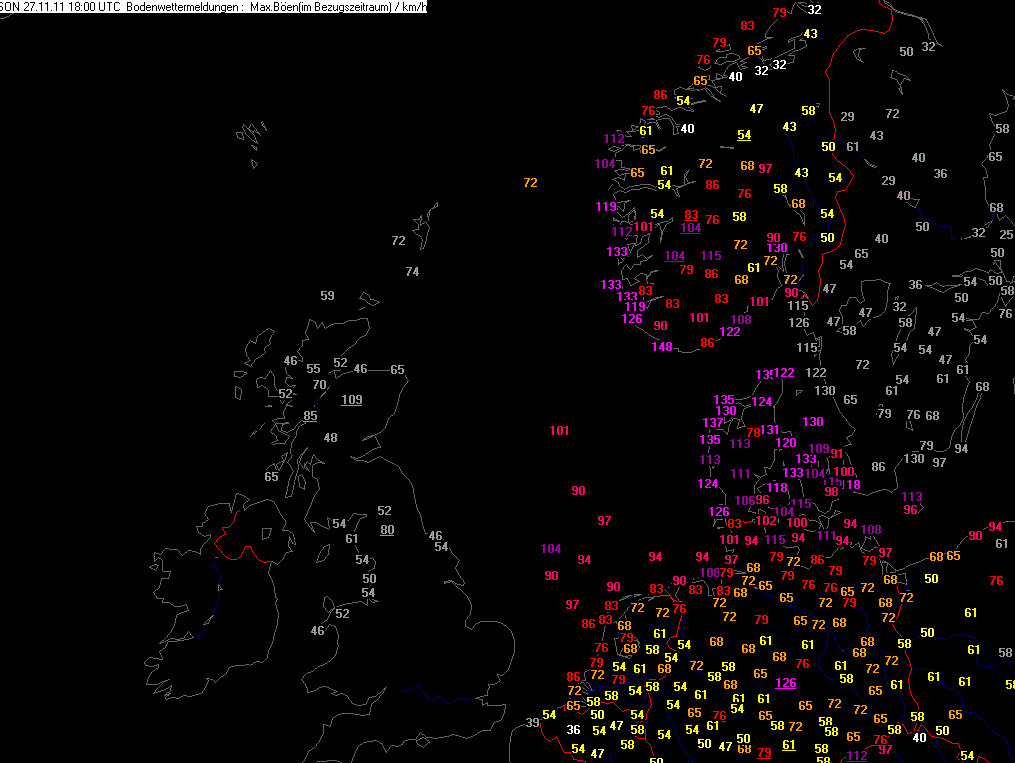
Task: Click the Bodenwettermeldungen map title text
Action: click(183, 7)
